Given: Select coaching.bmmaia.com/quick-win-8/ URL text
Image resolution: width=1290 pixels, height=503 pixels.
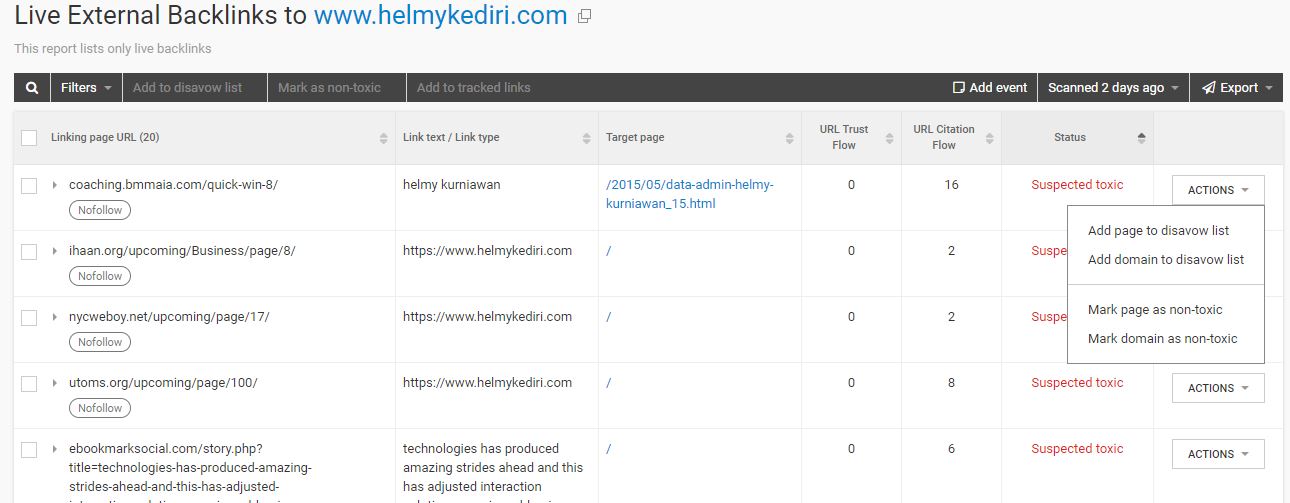Looking at the screenshot, I should [x=173, y=185].
